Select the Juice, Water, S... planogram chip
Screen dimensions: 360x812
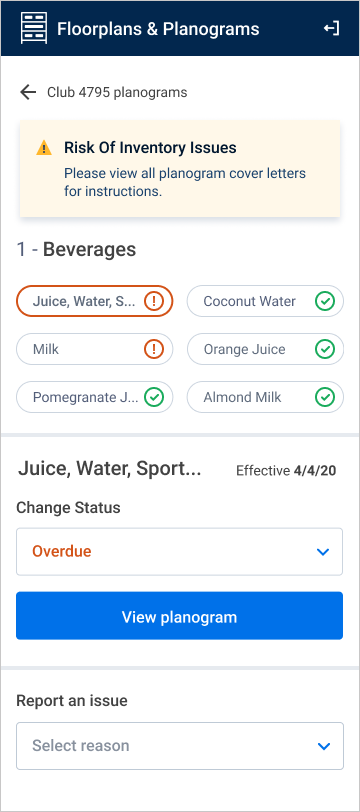pyautogui.click(x=95, y=301)
